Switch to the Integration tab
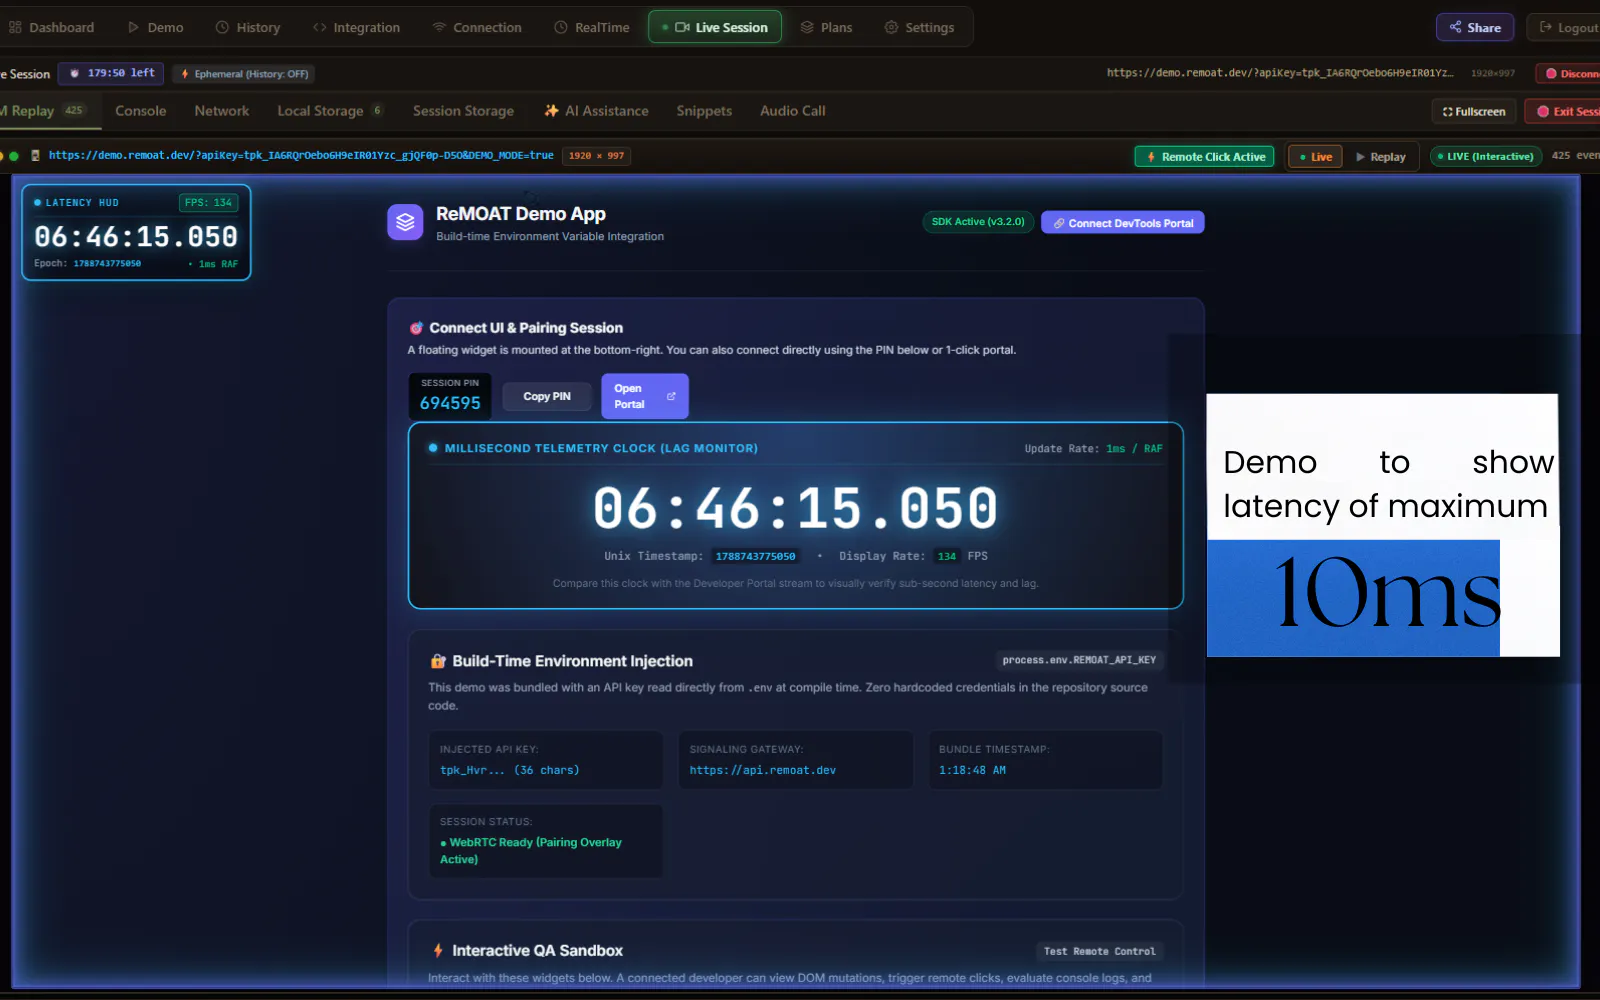The width and height of the screenshot is (1600, 1000). pyautogui.click(x=356, y=27)
